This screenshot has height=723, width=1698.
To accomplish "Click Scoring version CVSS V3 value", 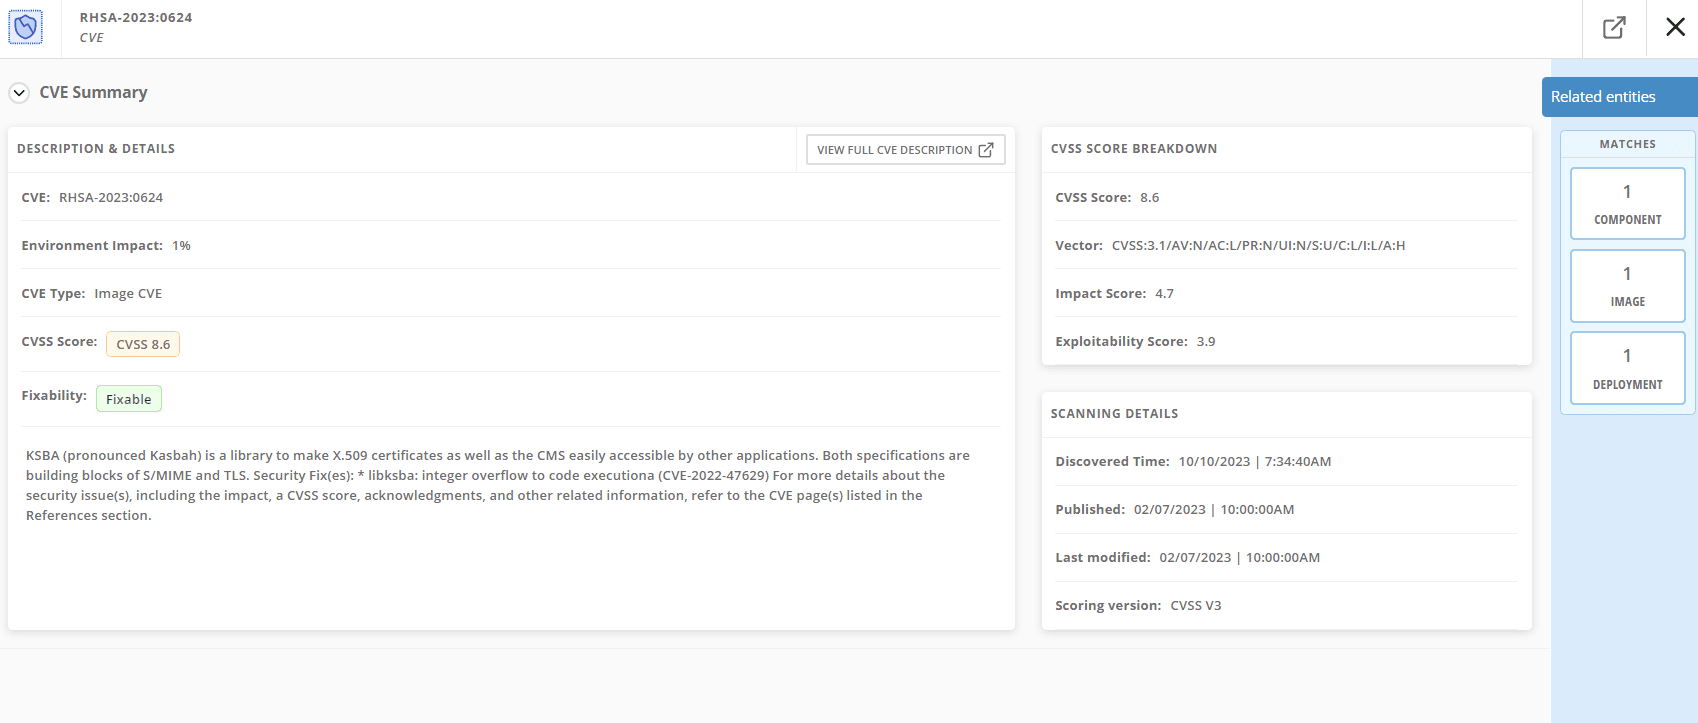I will (1196, 606).
